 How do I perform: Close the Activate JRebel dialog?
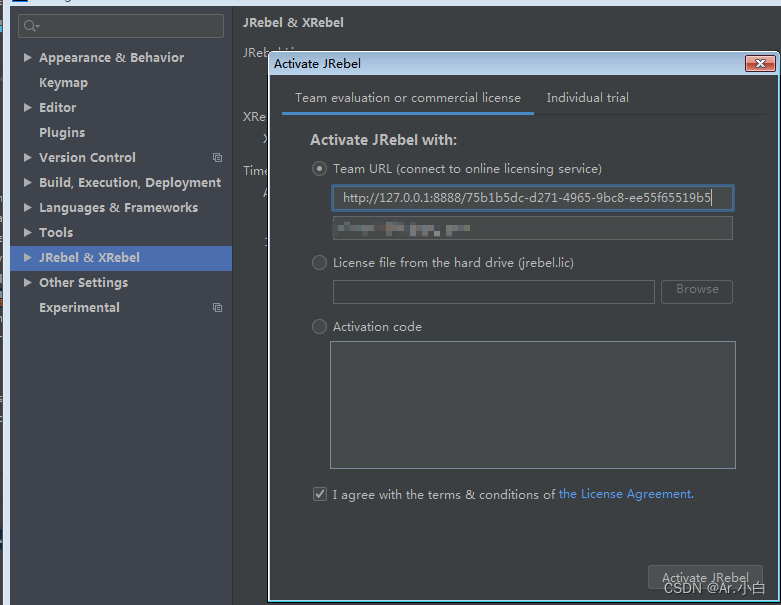[760, 64]
